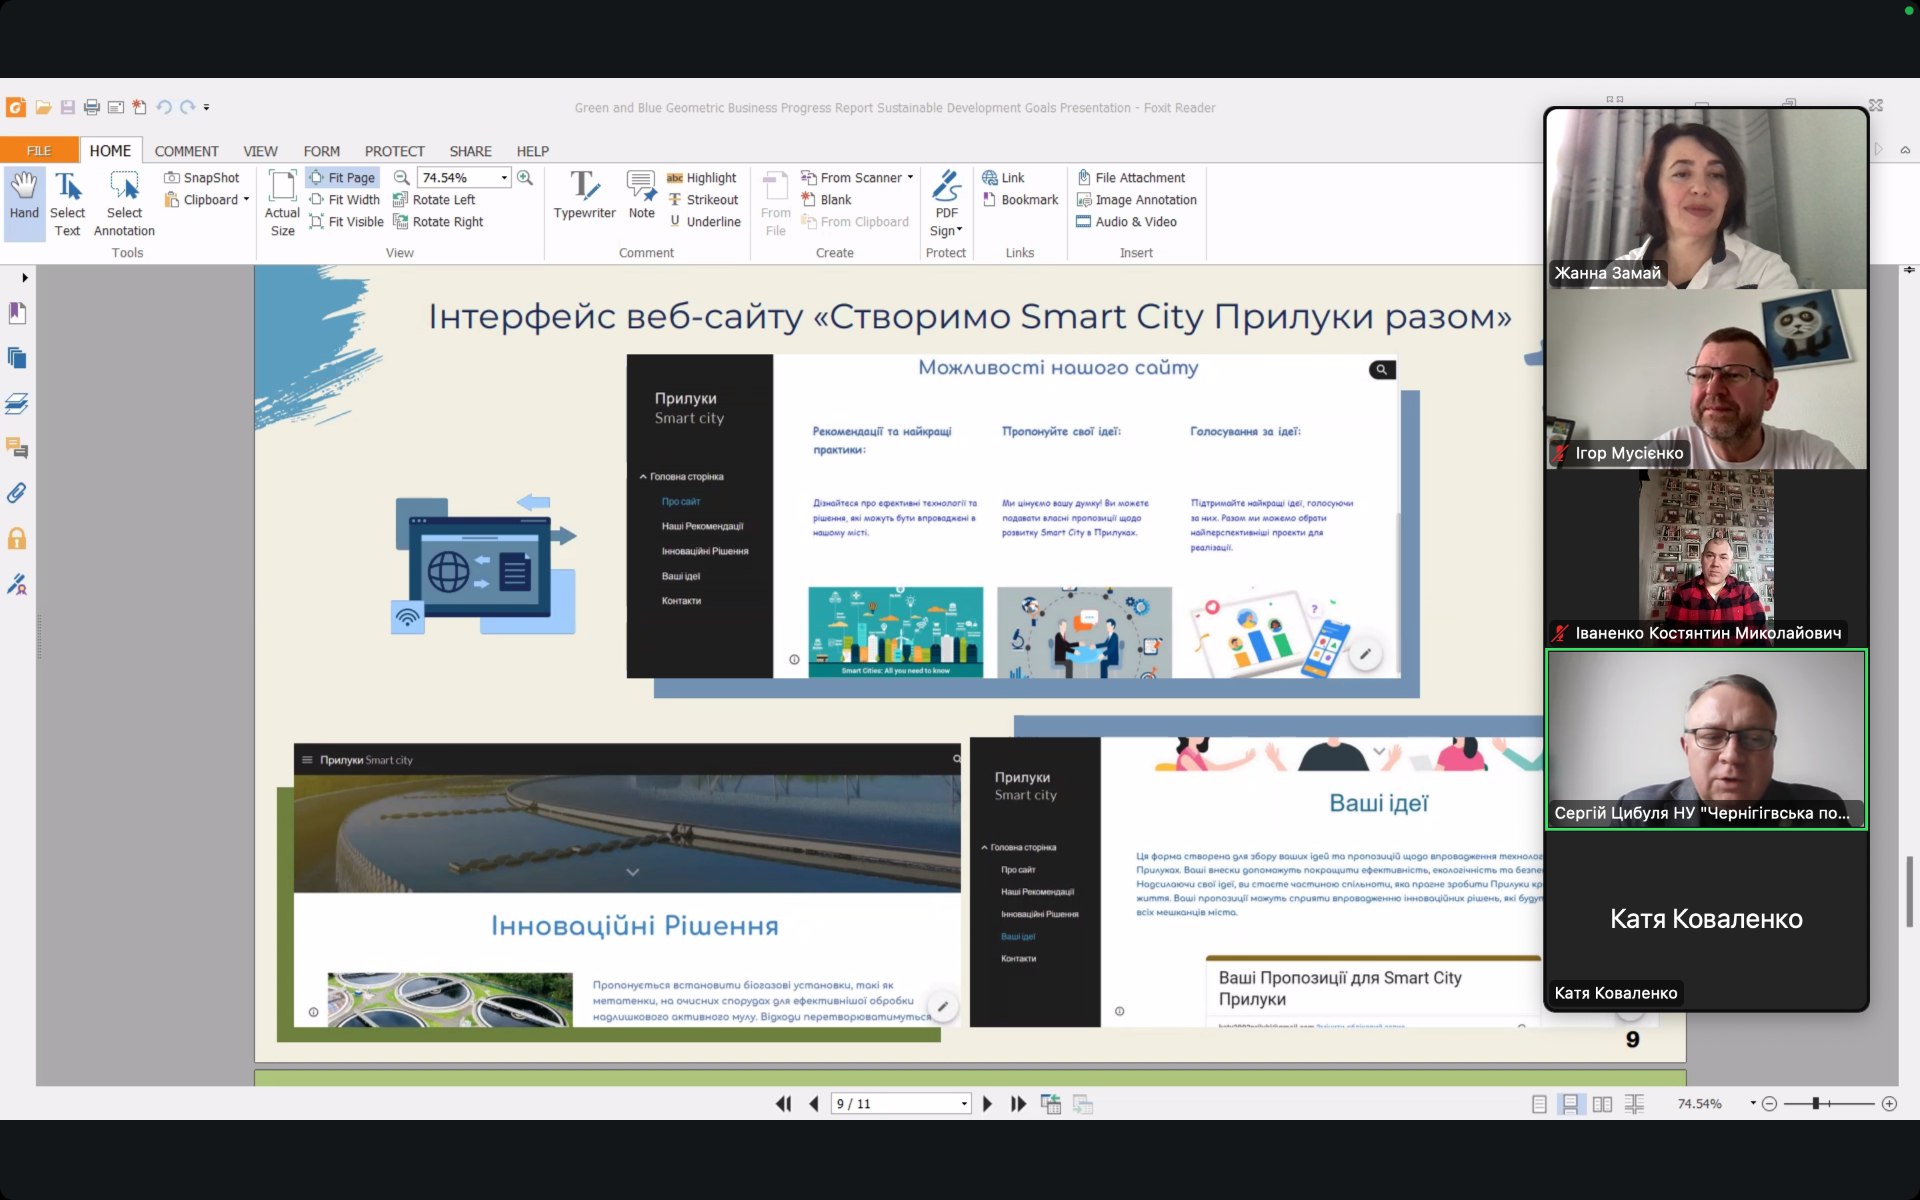Select the Hand tool
Viewport: 1920px width, 1200px height.
coord(24,194)
